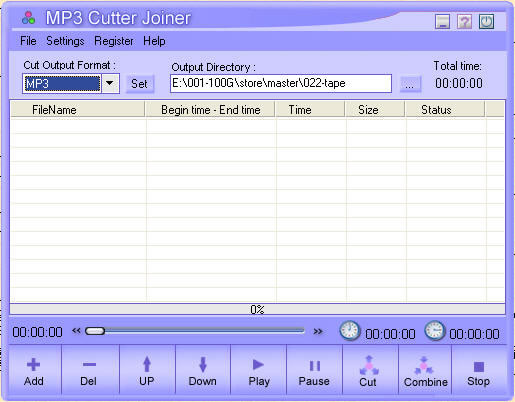Click the begin time value 00:00:00

[x=390, y=334]
